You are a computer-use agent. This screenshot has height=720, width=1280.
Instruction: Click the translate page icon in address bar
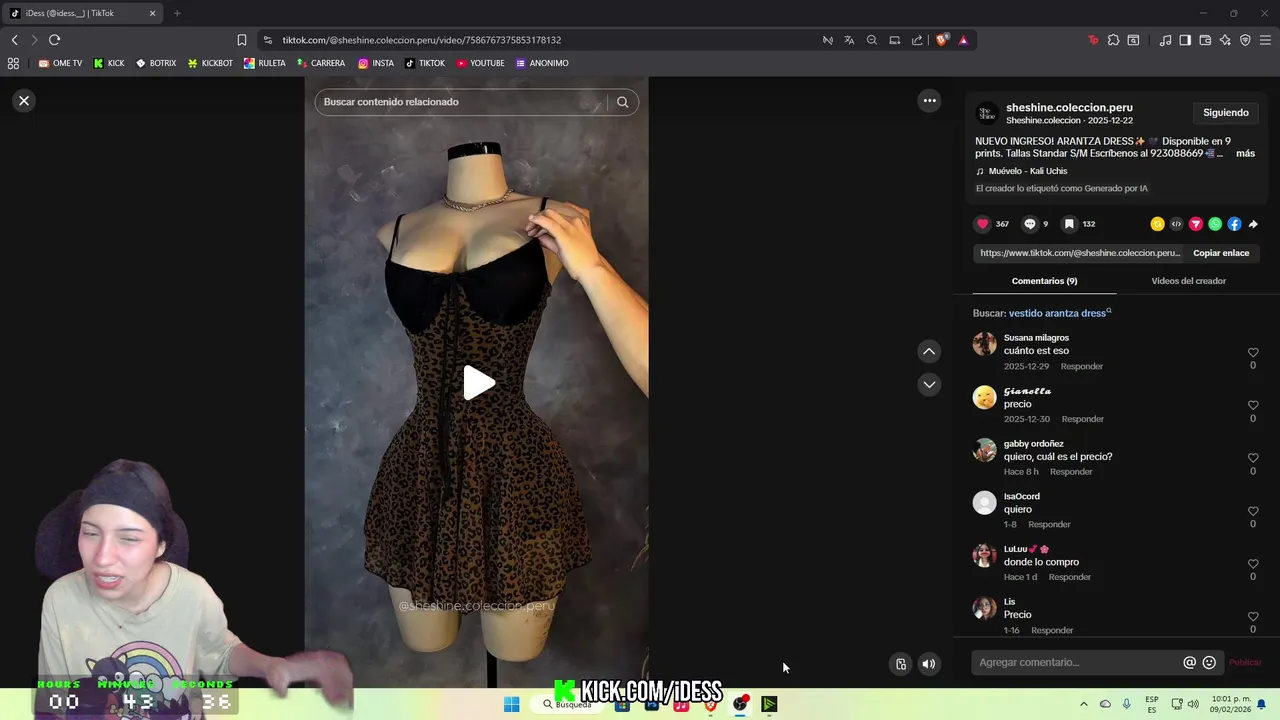(x=849, y=40)
